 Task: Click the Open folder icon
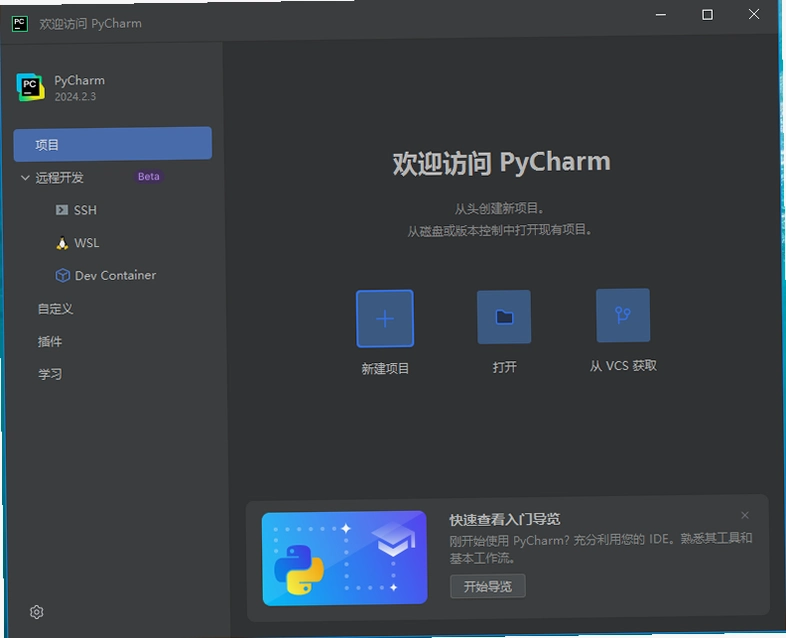click(504, 317)
